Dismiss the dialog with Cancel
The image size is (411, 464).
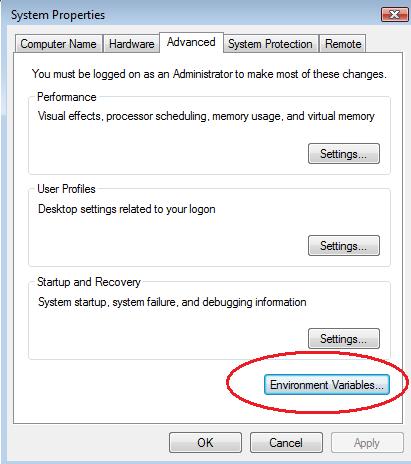[x=286, y=443]
